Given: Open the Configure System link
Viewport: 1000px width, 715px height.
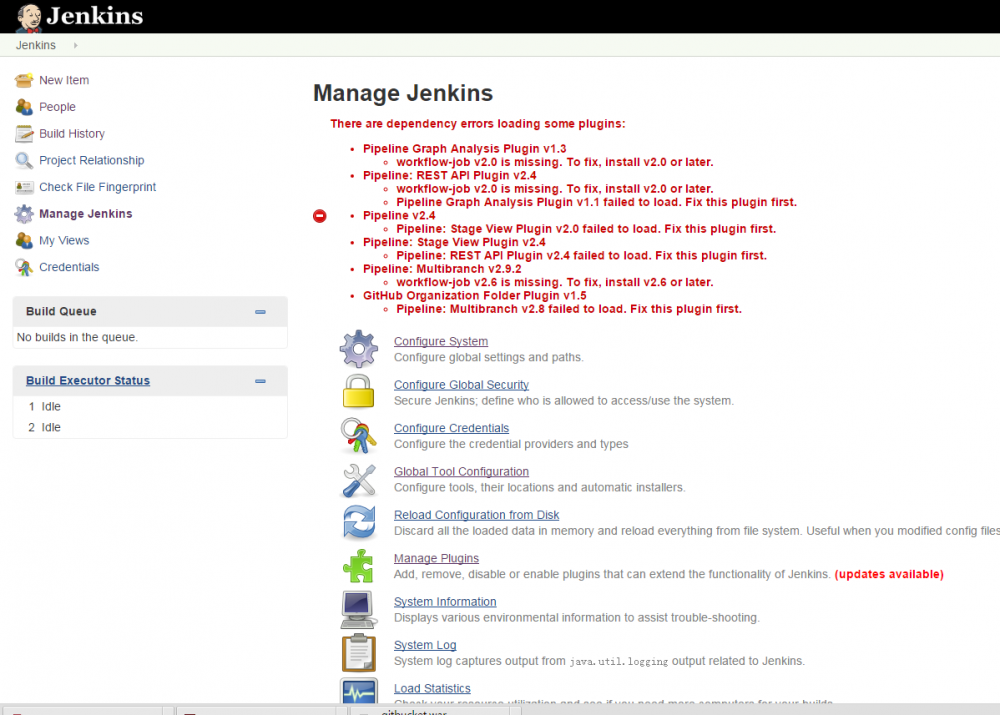Looking at the screenshot, I should pos(441,342).
